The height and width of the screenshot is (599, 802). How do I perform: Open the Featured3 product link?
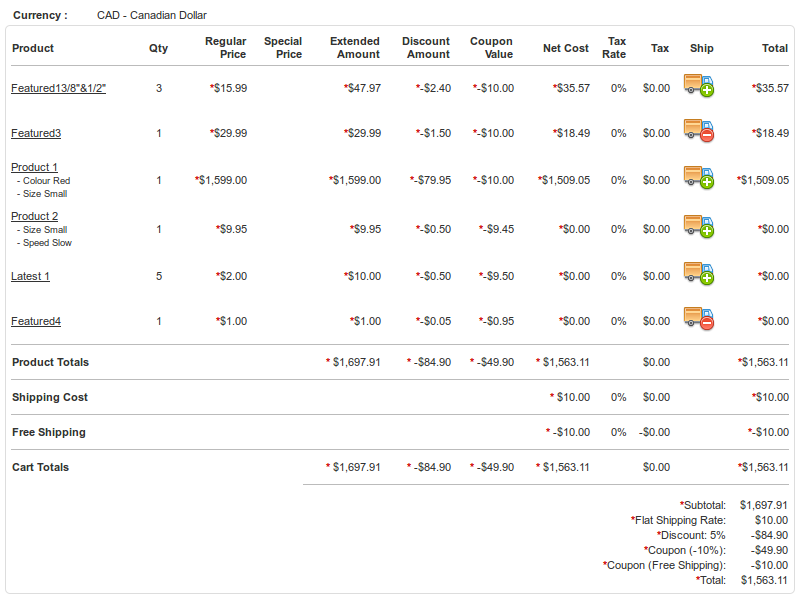coord(36,133)
